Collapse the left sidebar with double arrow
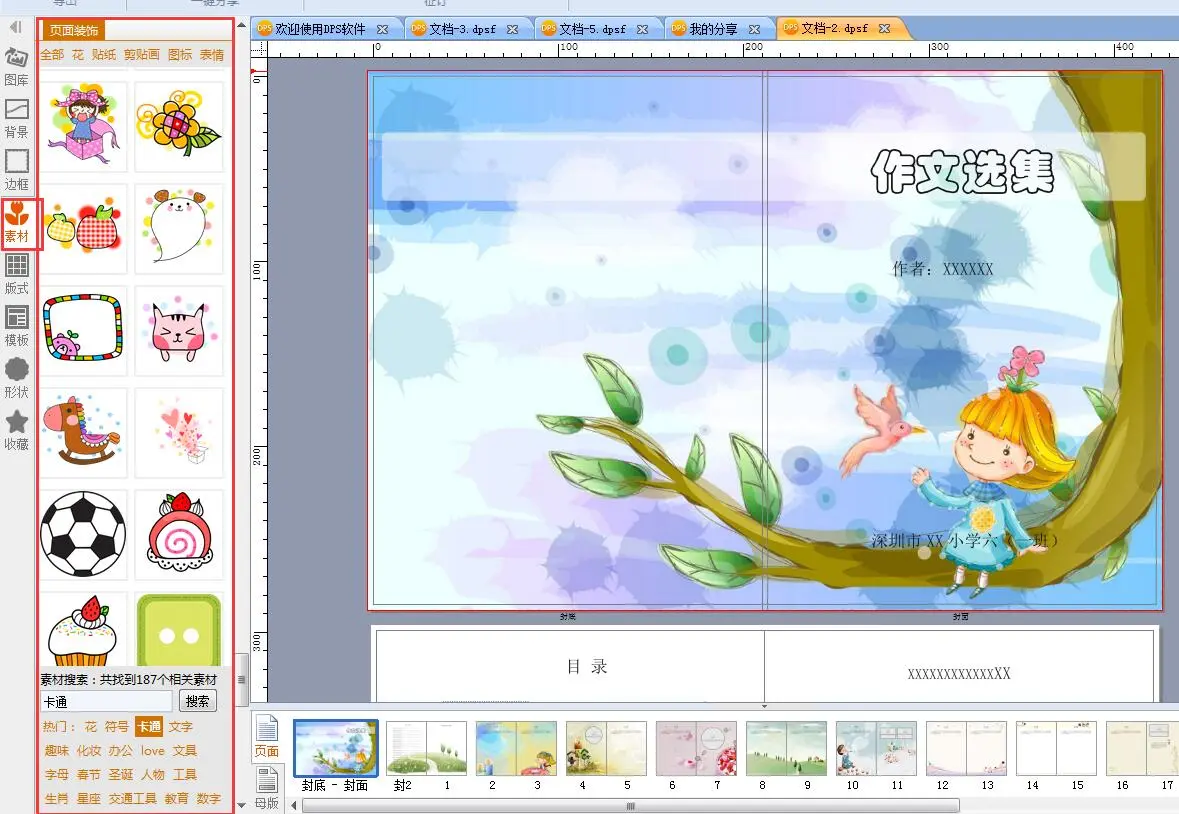 [x=15, y=27]
